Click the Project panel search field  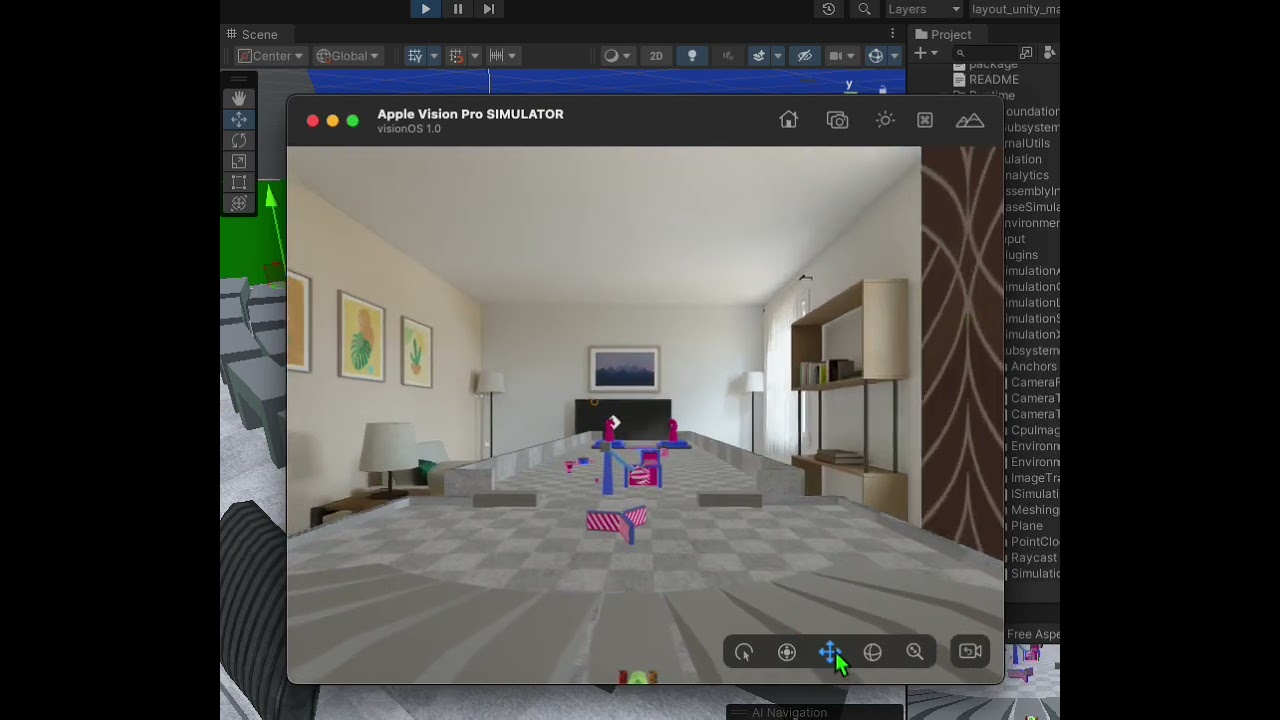[x=985, y=53]
